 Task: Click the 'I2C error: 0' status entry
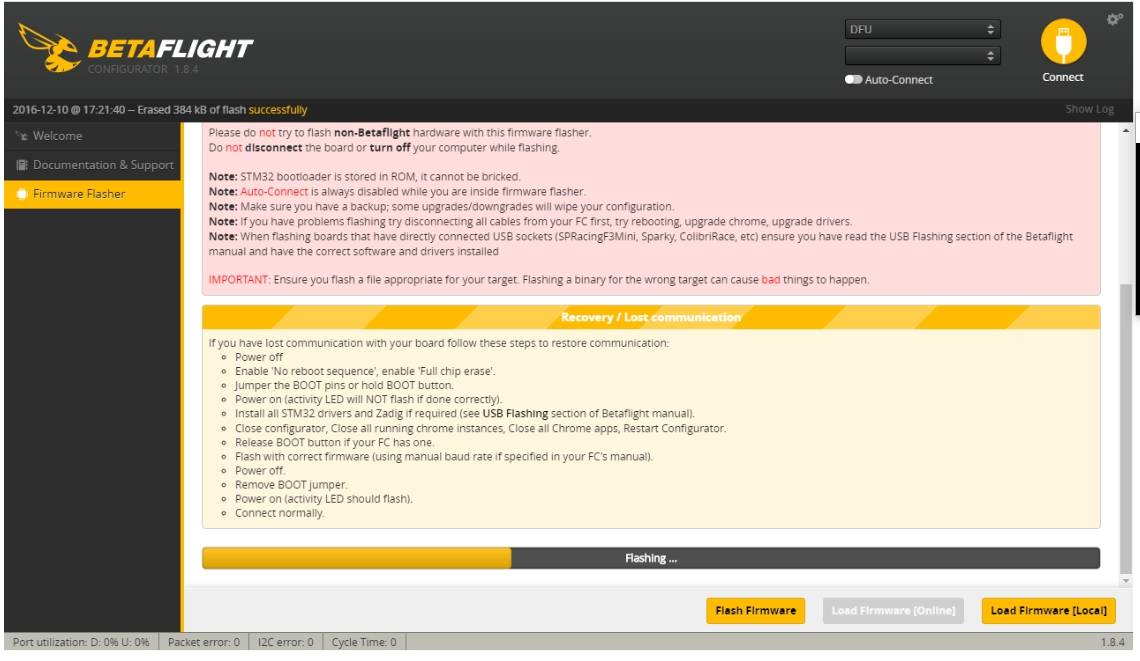click(286, 642)
